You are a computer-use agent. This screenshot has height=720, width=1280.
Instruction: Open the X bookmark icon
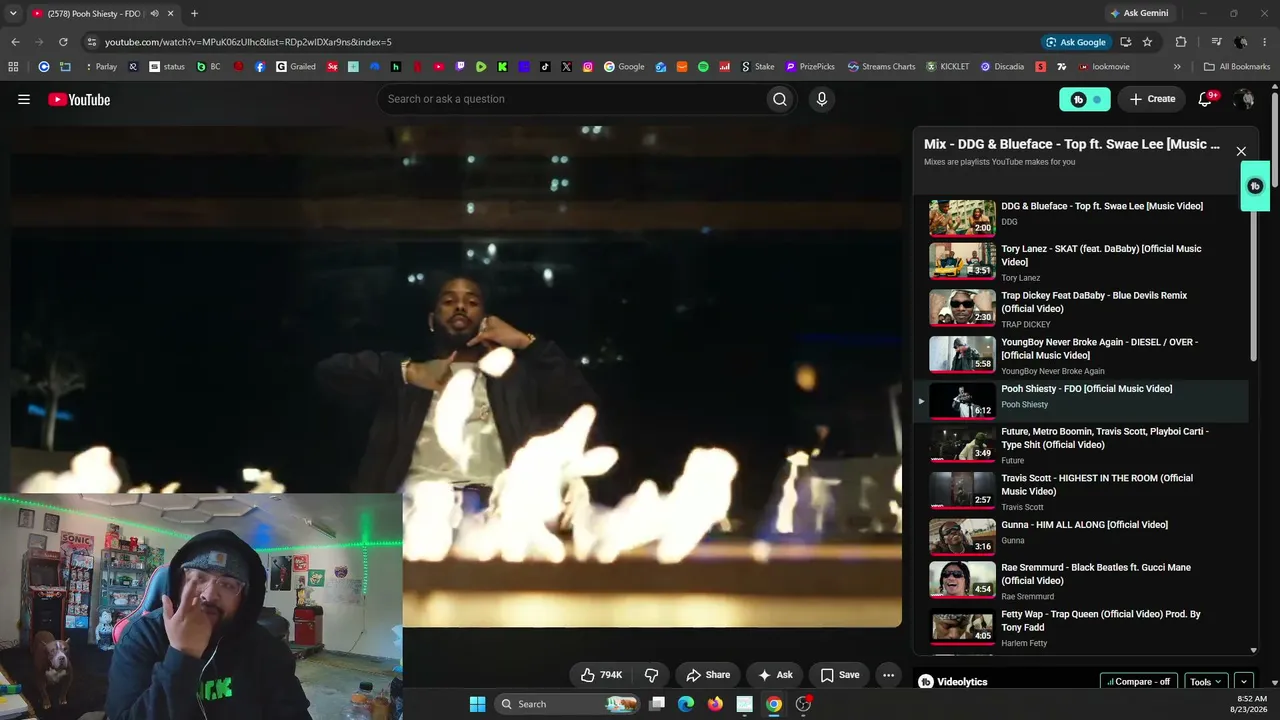tap(567, 67)
